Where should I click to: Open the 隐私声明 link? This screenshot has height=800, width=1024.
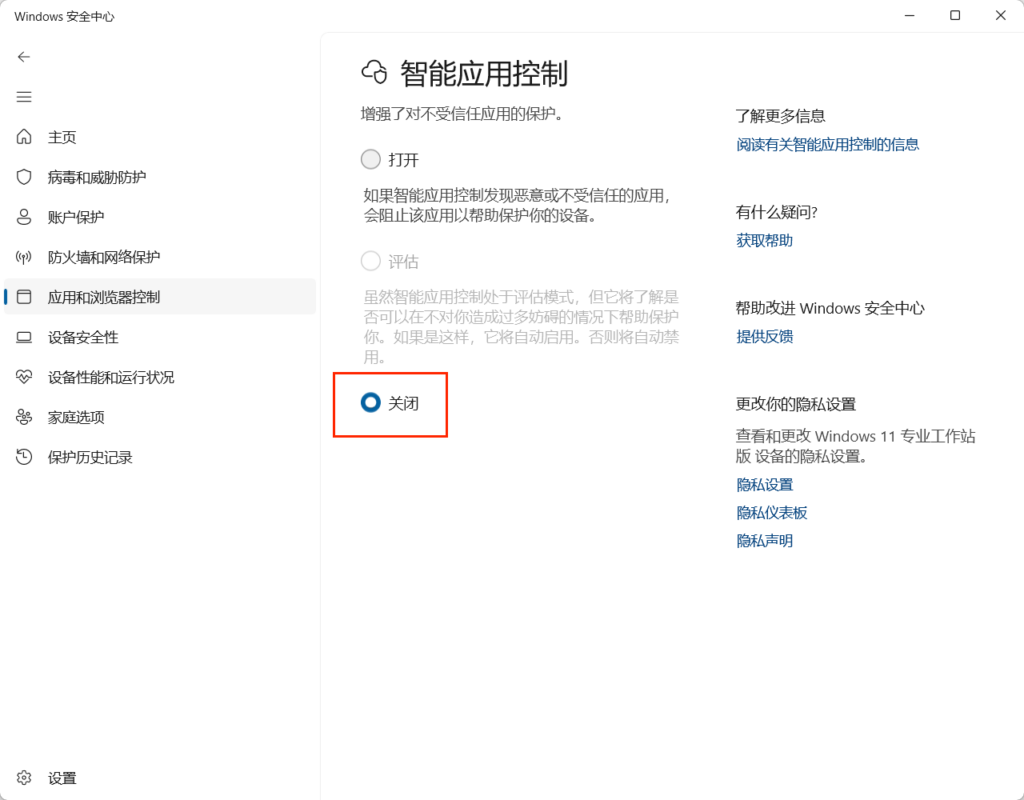pyautogui.click(x=764, y=541)
